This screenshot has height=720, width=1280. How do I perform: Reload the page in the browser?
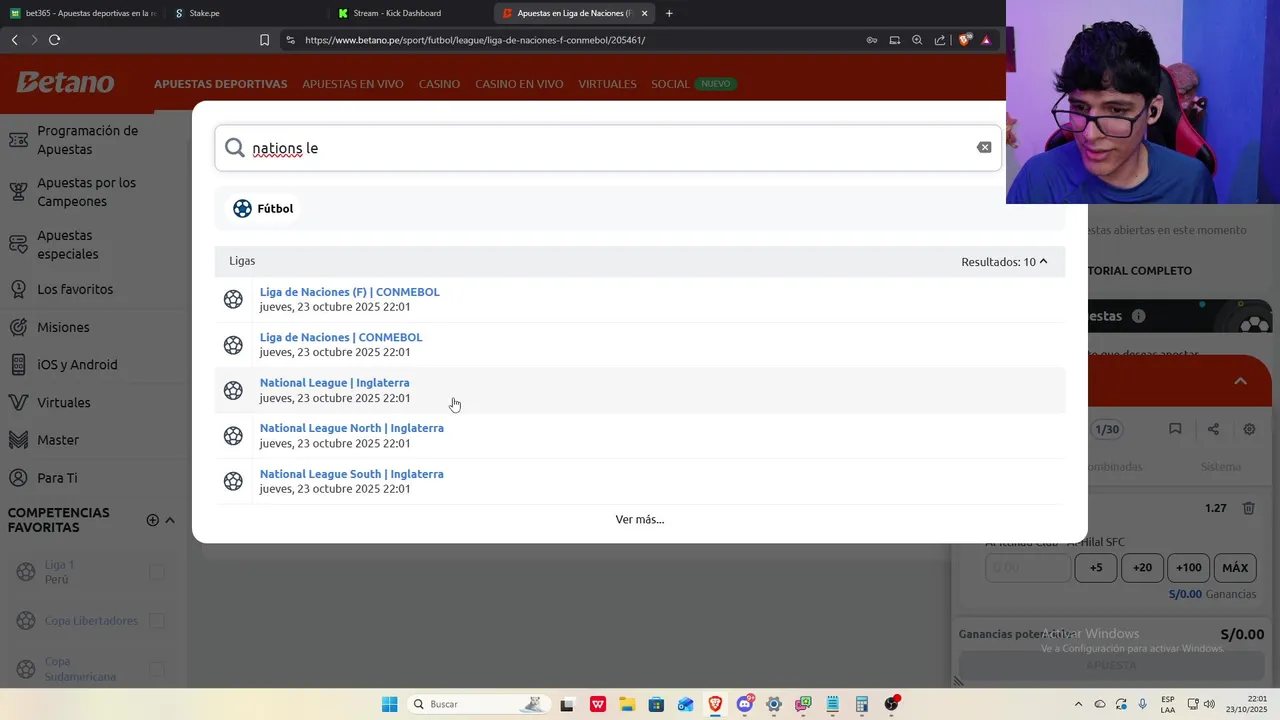point(54,40)
